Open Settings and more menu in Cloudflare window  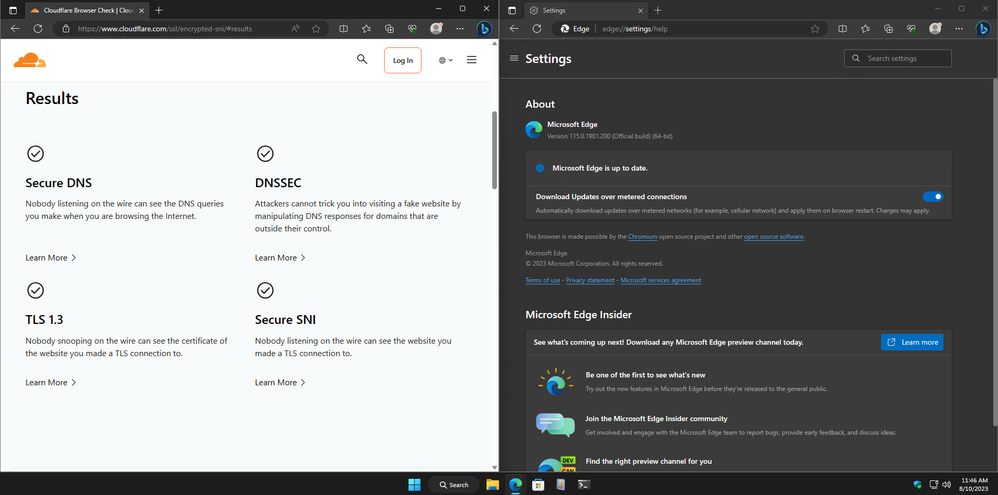(460, 29)
